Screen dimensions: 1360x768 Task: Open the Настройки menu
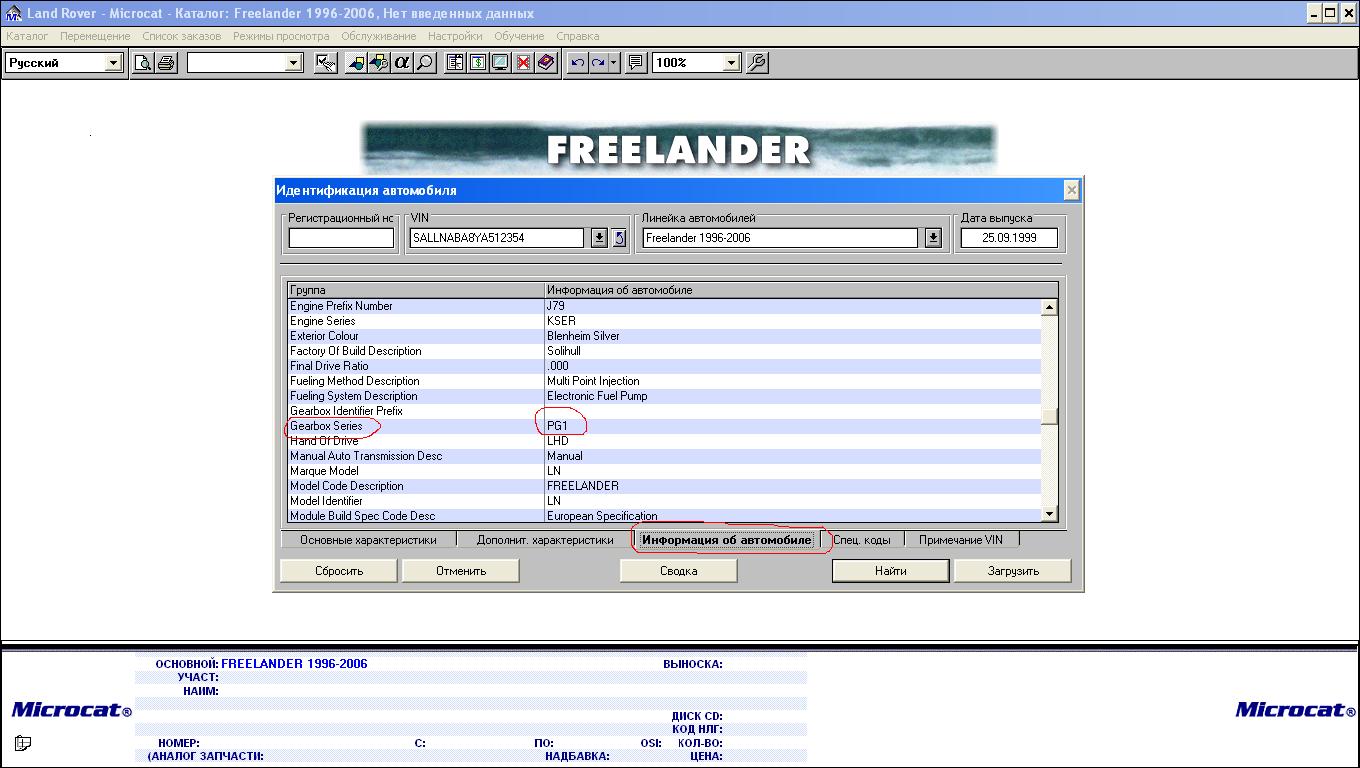coord(455,36)
